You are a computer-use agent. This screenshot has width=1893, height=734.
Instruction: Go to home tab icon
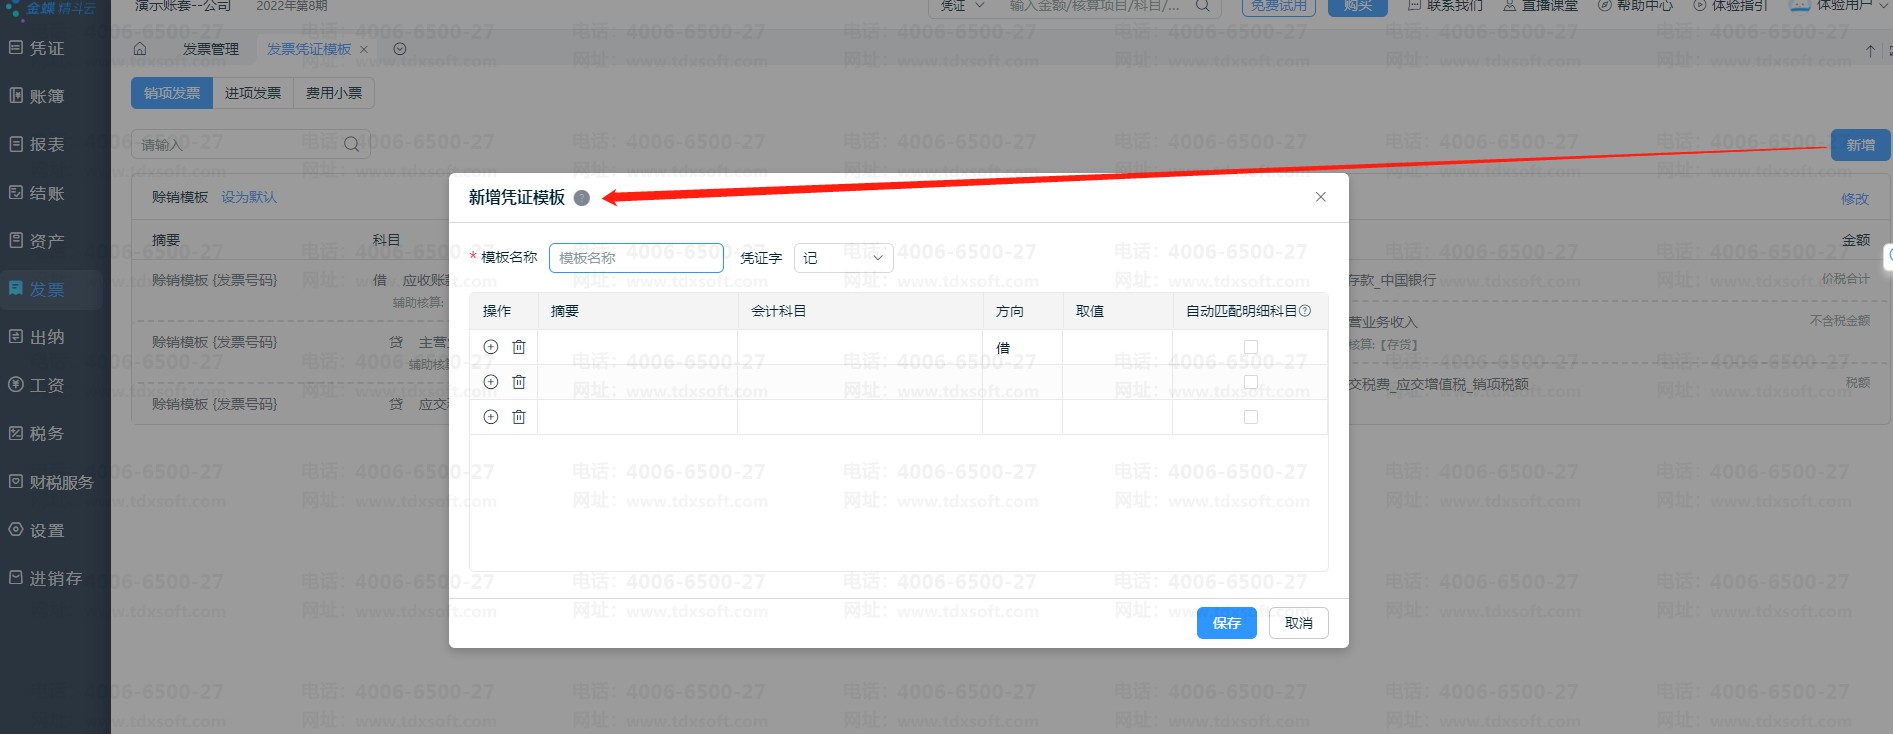pos(140,49)
